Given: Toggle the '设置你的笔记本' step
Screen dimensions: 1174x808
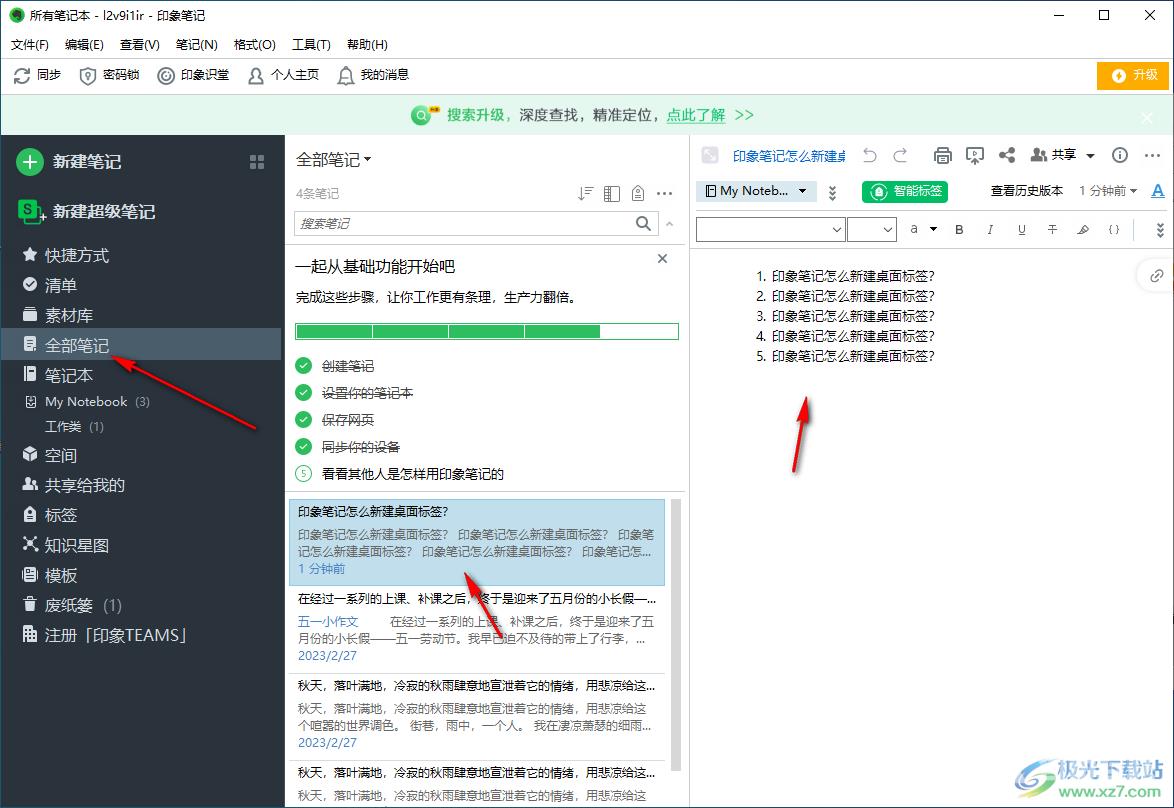Looking at the screenshot, I should [303, 392].
